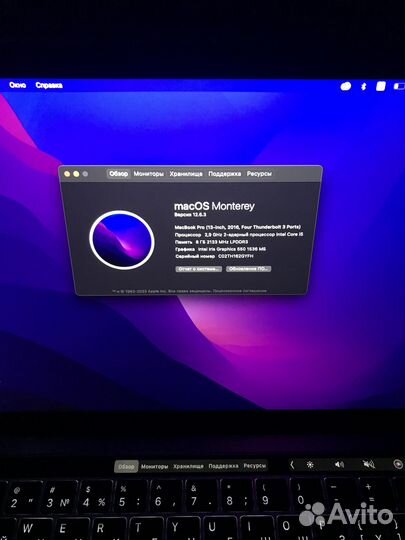405x540 pixels.
Task: Switch to the Поддержка tab in window
Action: [x=225, y=174]
